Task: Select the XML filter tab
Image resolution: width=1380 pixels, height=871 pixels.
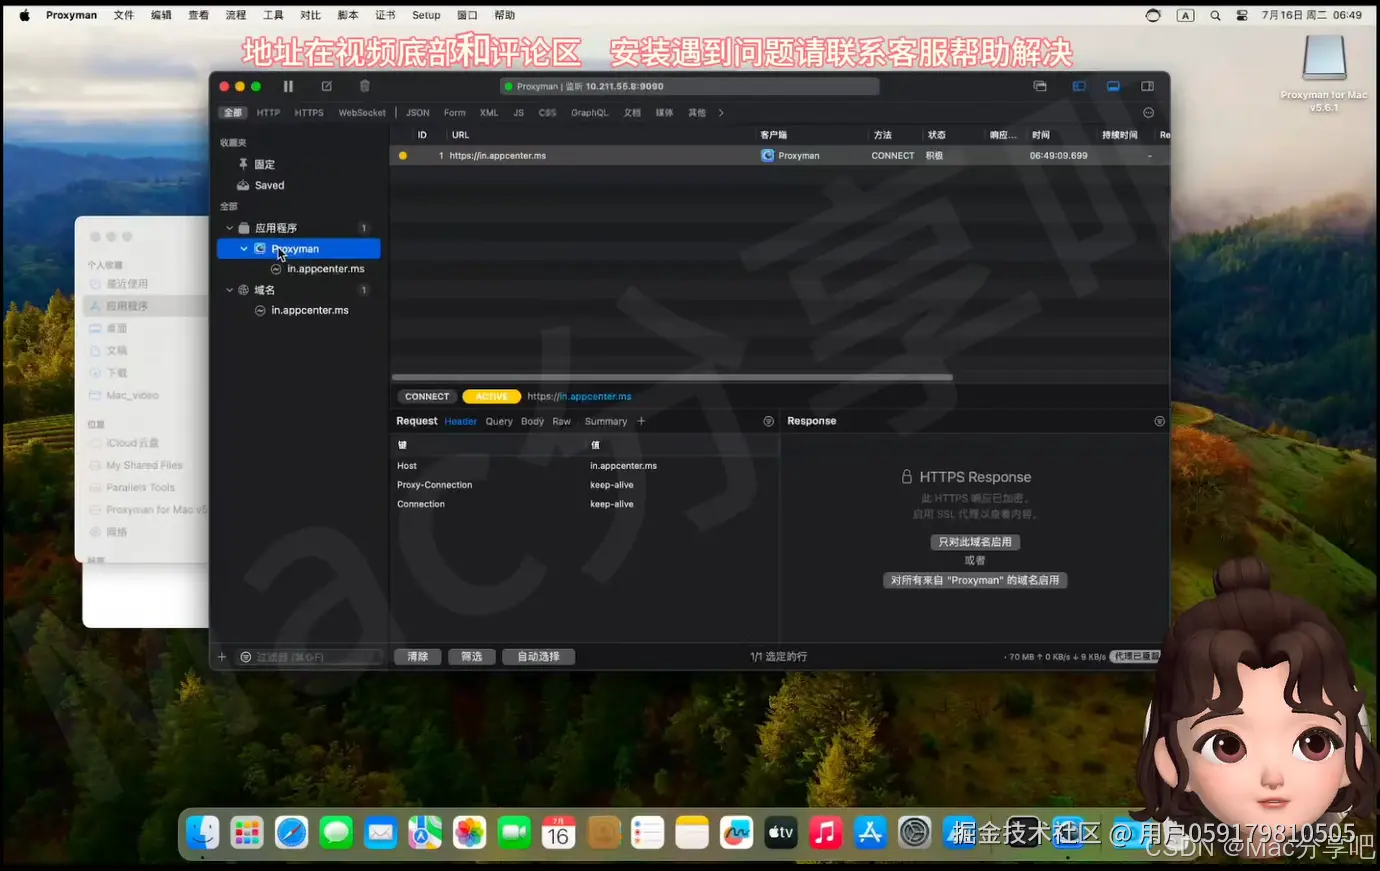Action: (489, 113)
